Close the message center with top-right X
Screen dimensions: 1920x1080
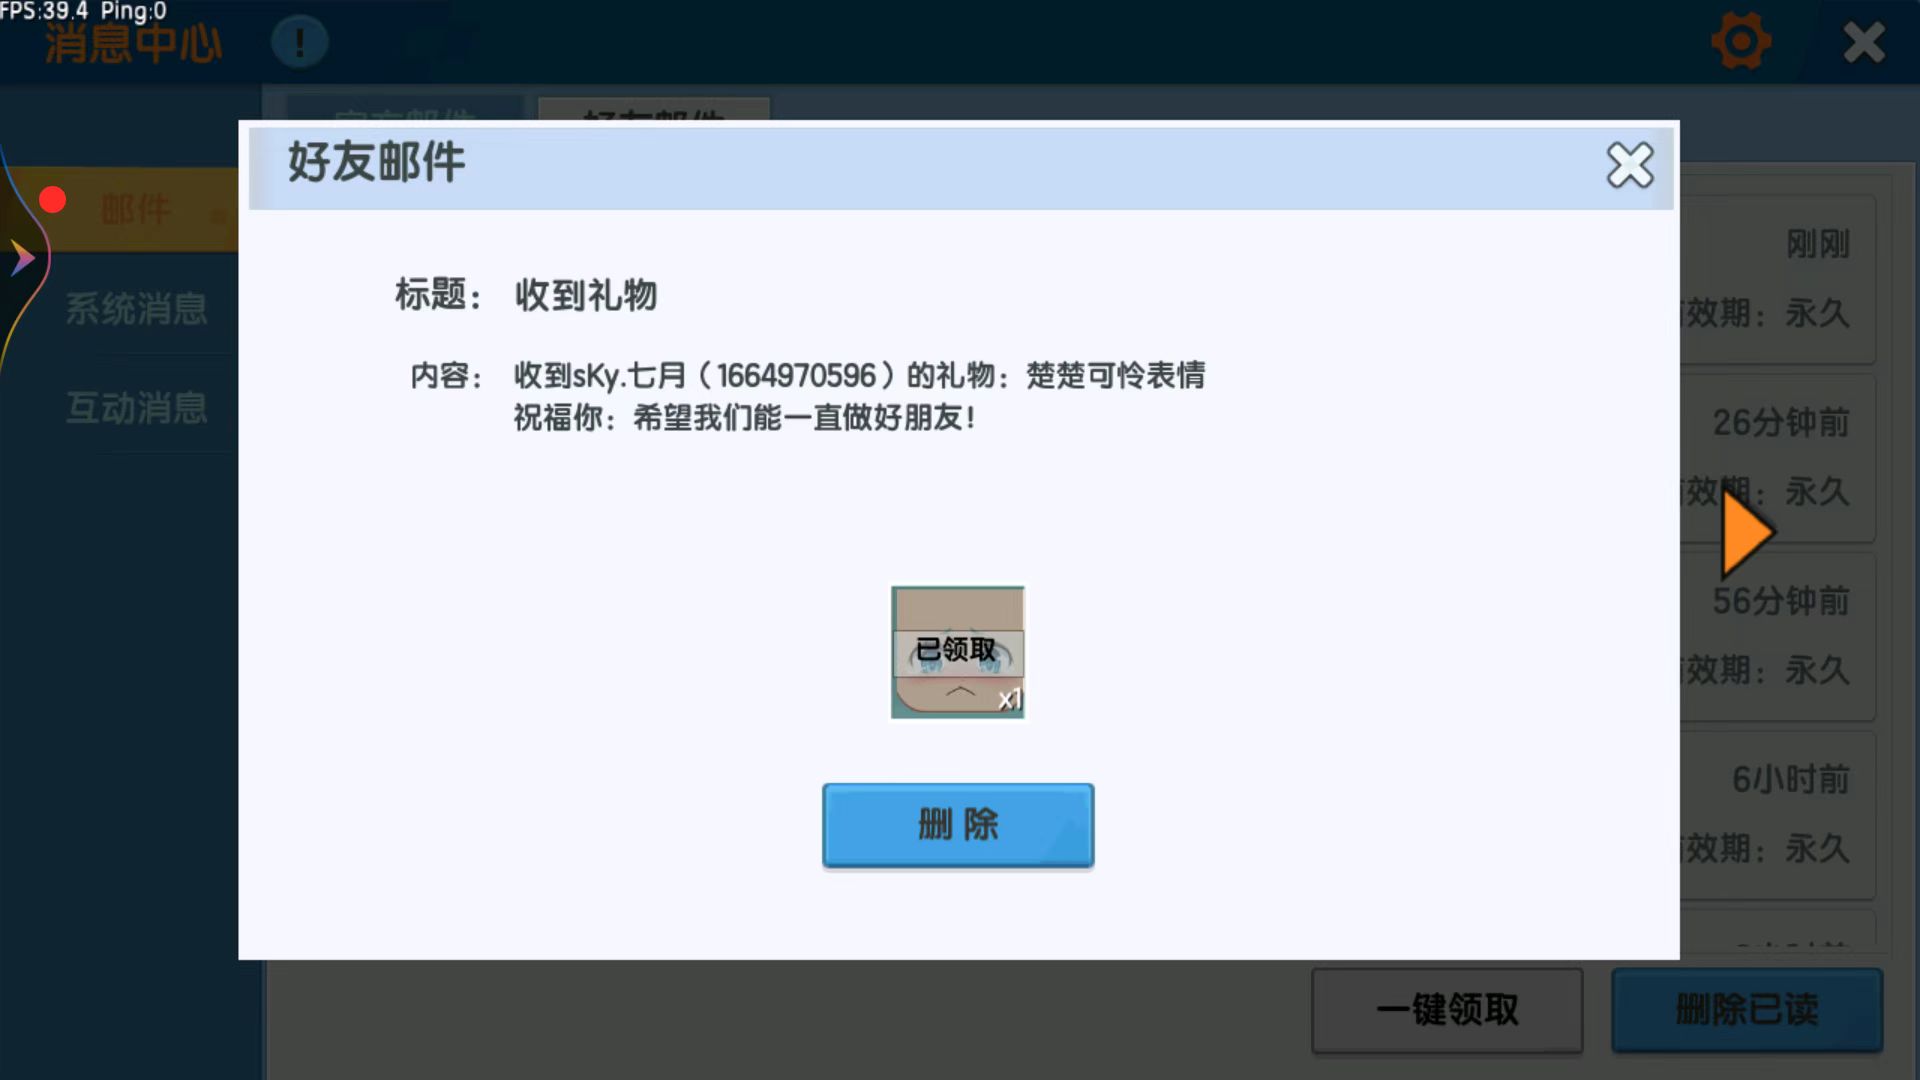tap(1864, 42)
